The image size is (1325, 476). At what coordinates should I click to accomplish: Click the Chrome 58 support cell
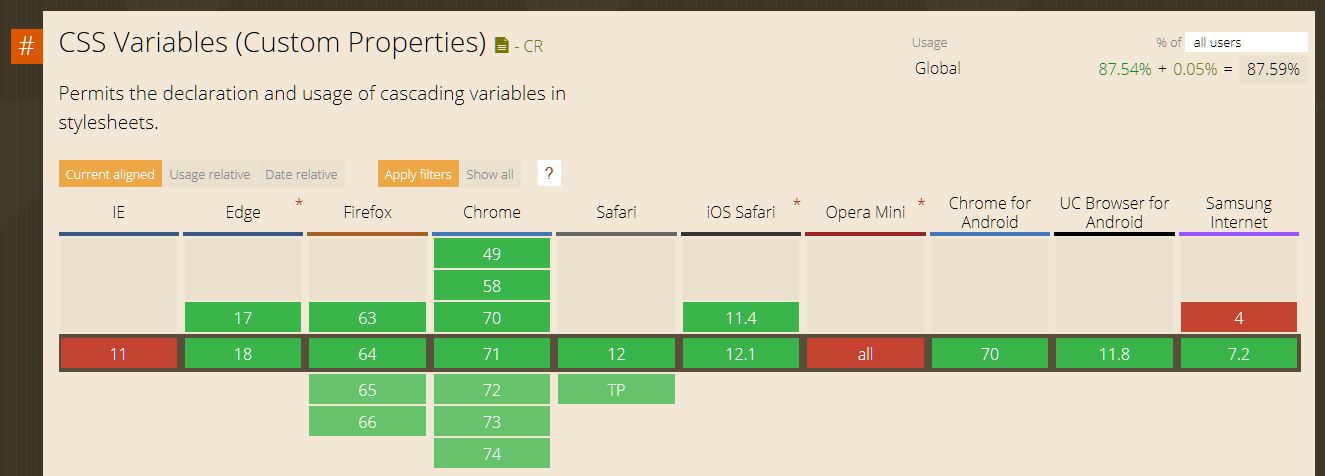click(x=492, y=285)
